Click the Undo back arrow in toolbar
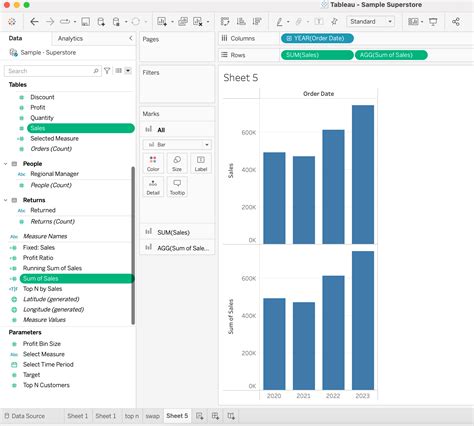Image resolution: width=474 pixels, height=426 pixels. coord(34,22)
